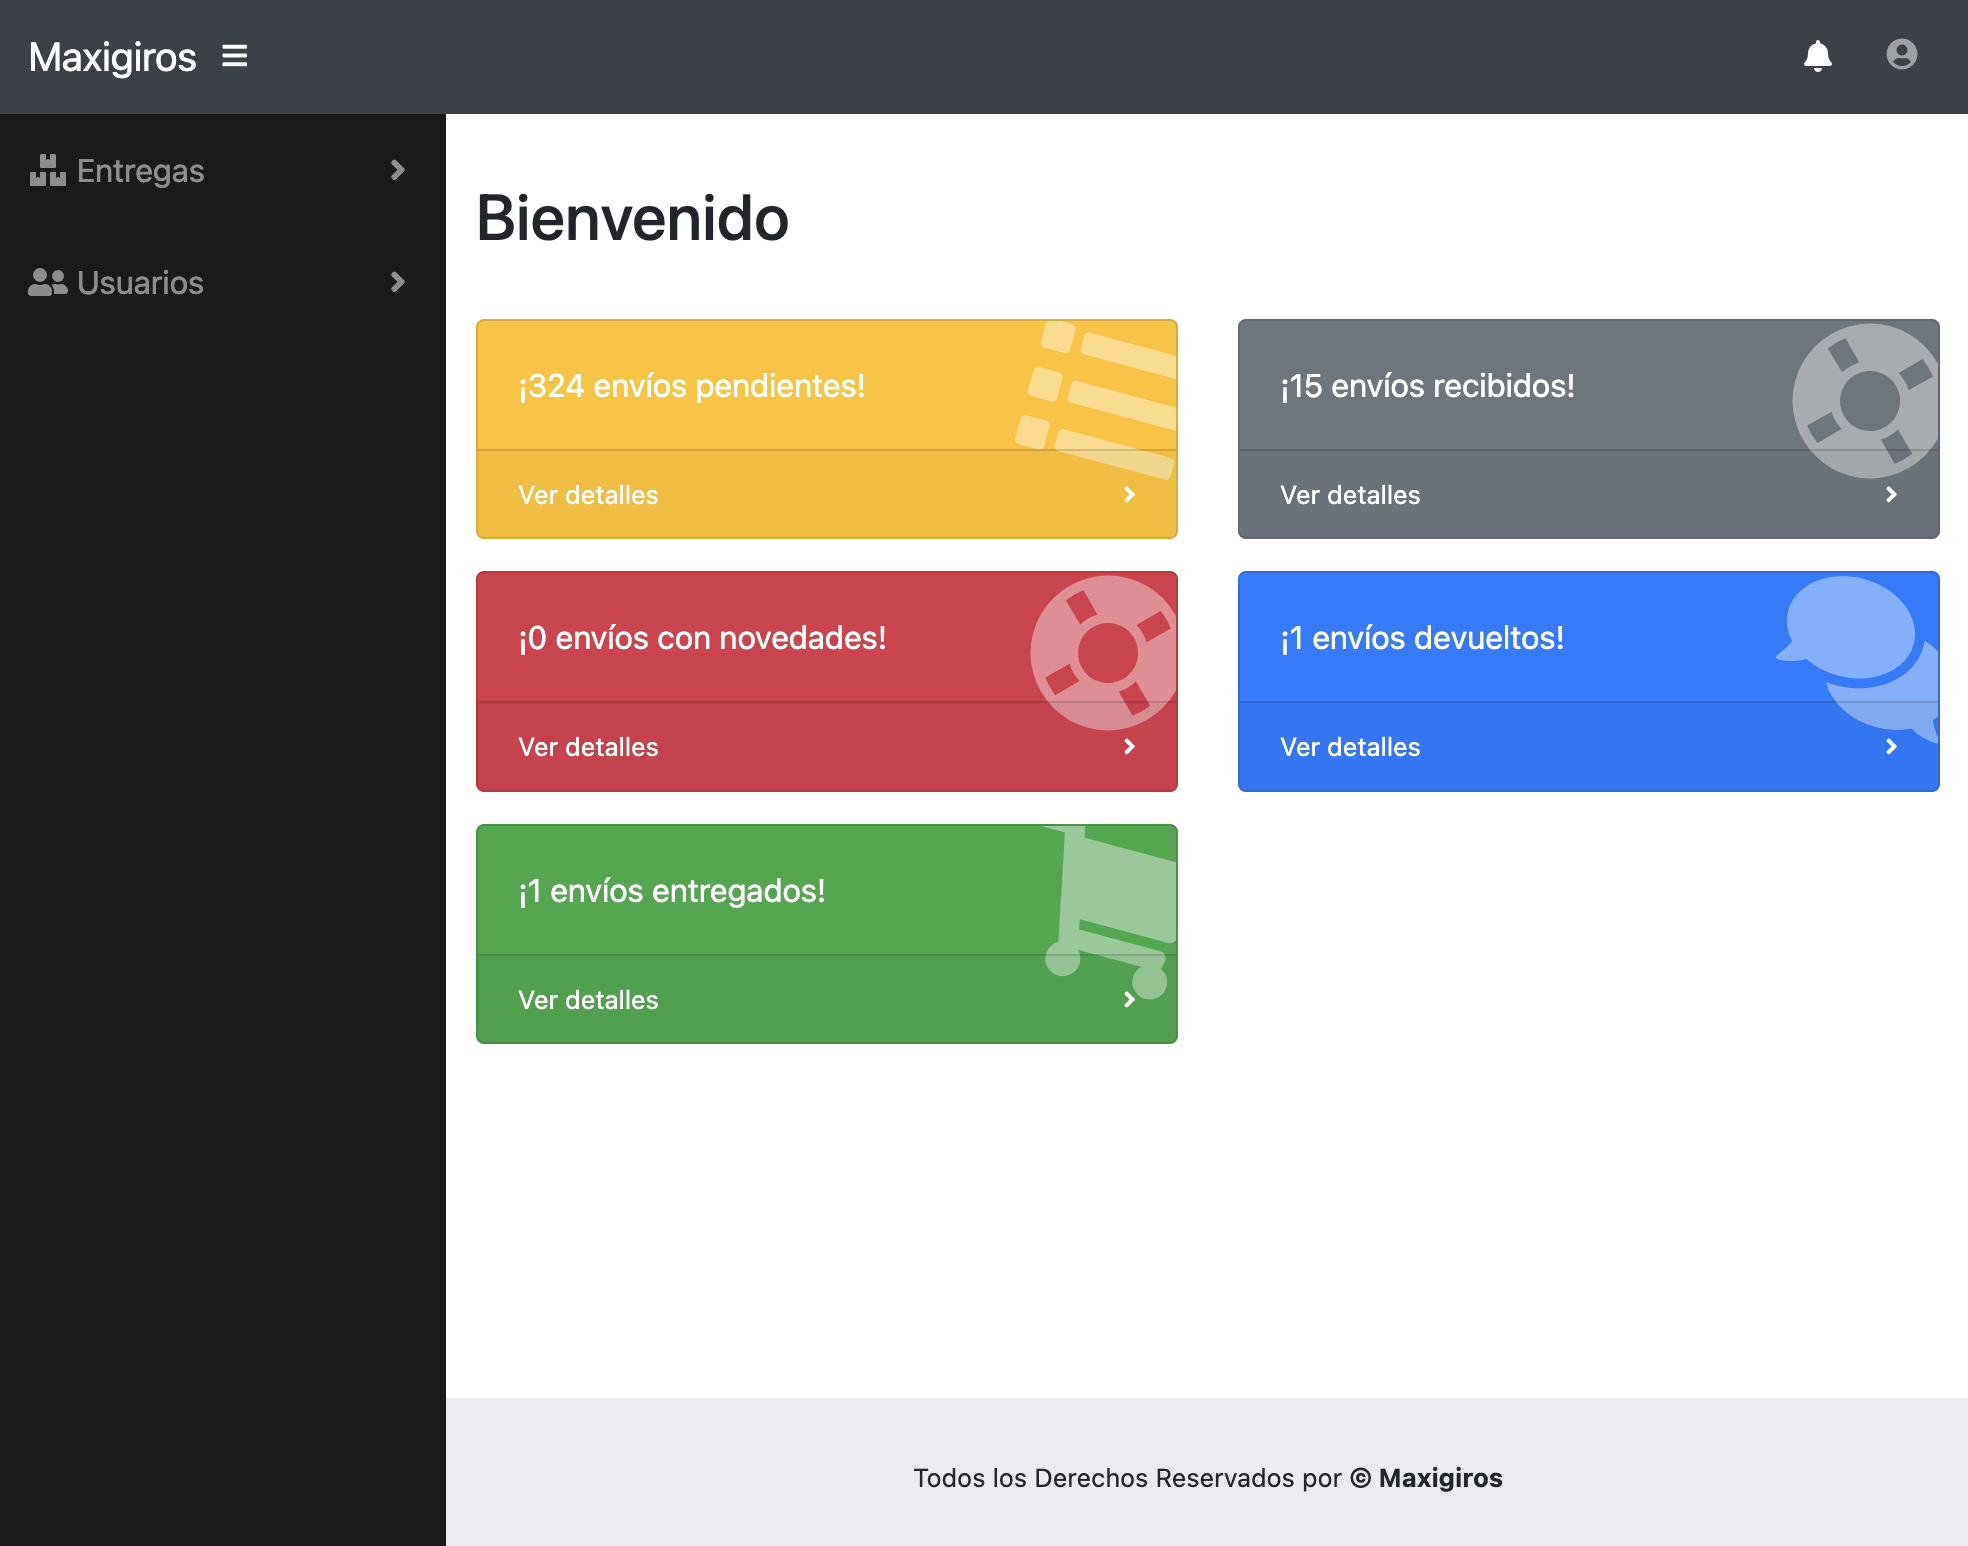This screenshot has height=1546, width=1968.
Task: View details of received shipments
Action: click(1350, 495)
